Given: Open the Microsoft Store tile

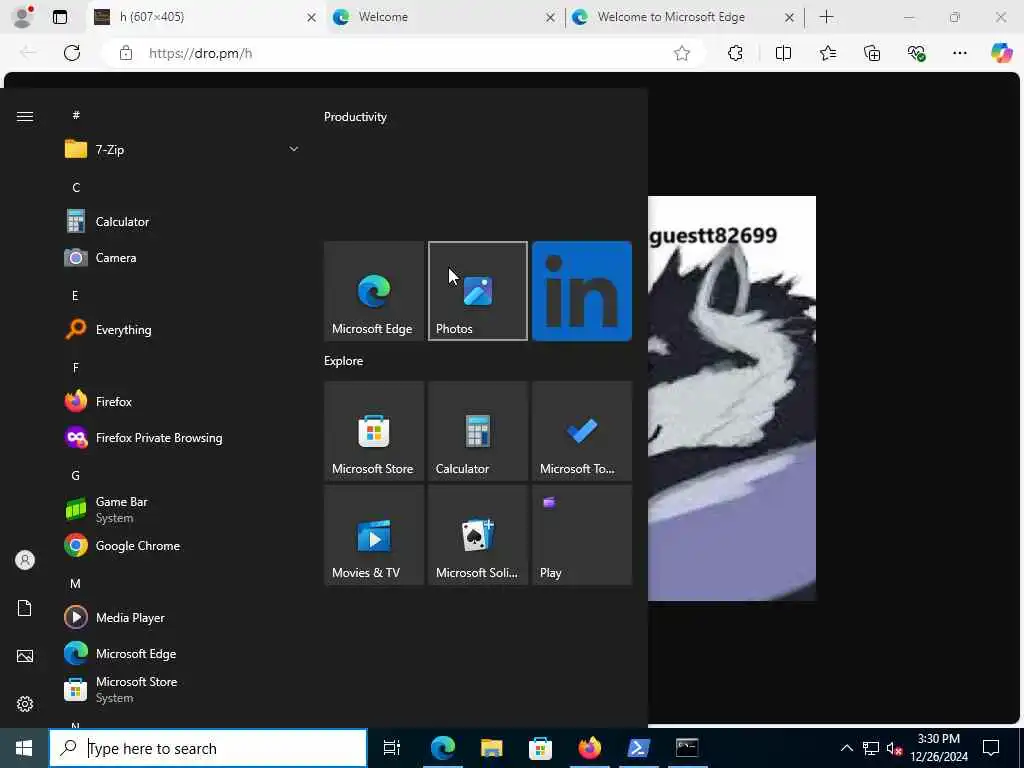Looking at the screenshot, I should point(374,431).
